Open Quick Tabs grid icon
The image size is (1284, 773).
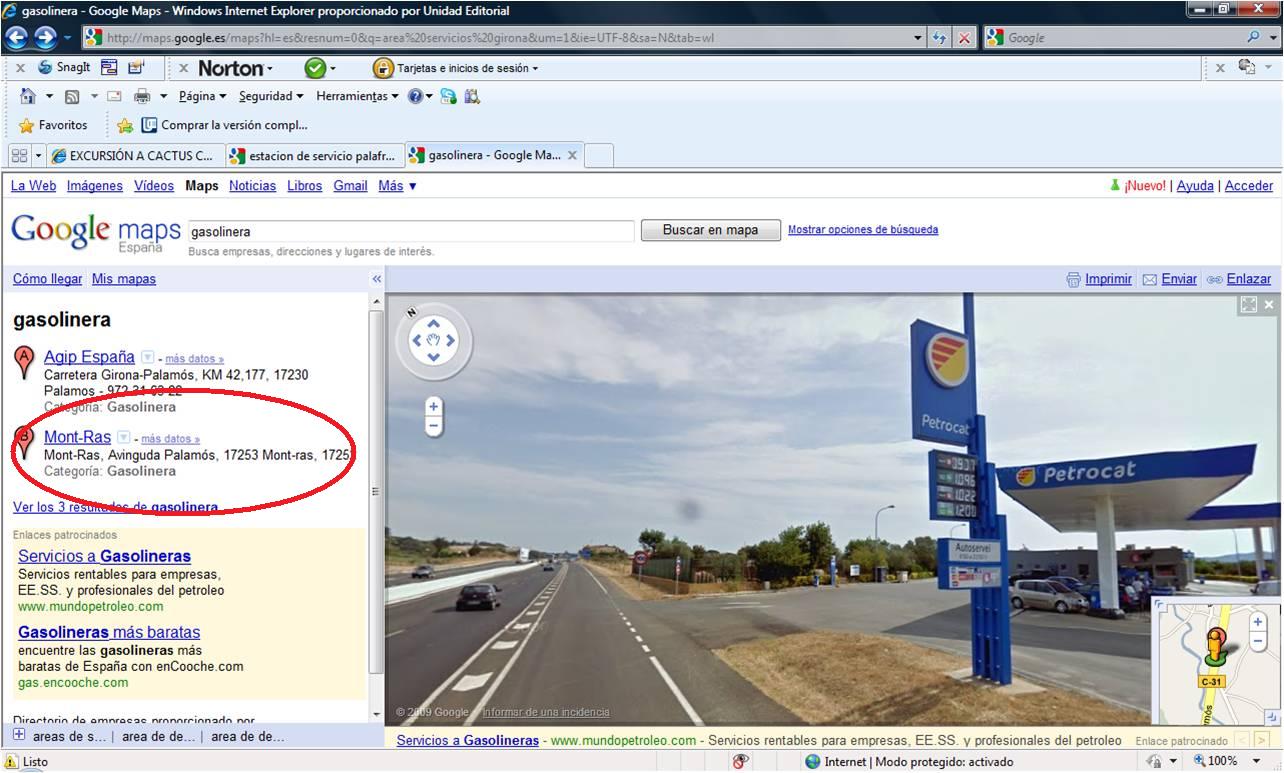19,156
